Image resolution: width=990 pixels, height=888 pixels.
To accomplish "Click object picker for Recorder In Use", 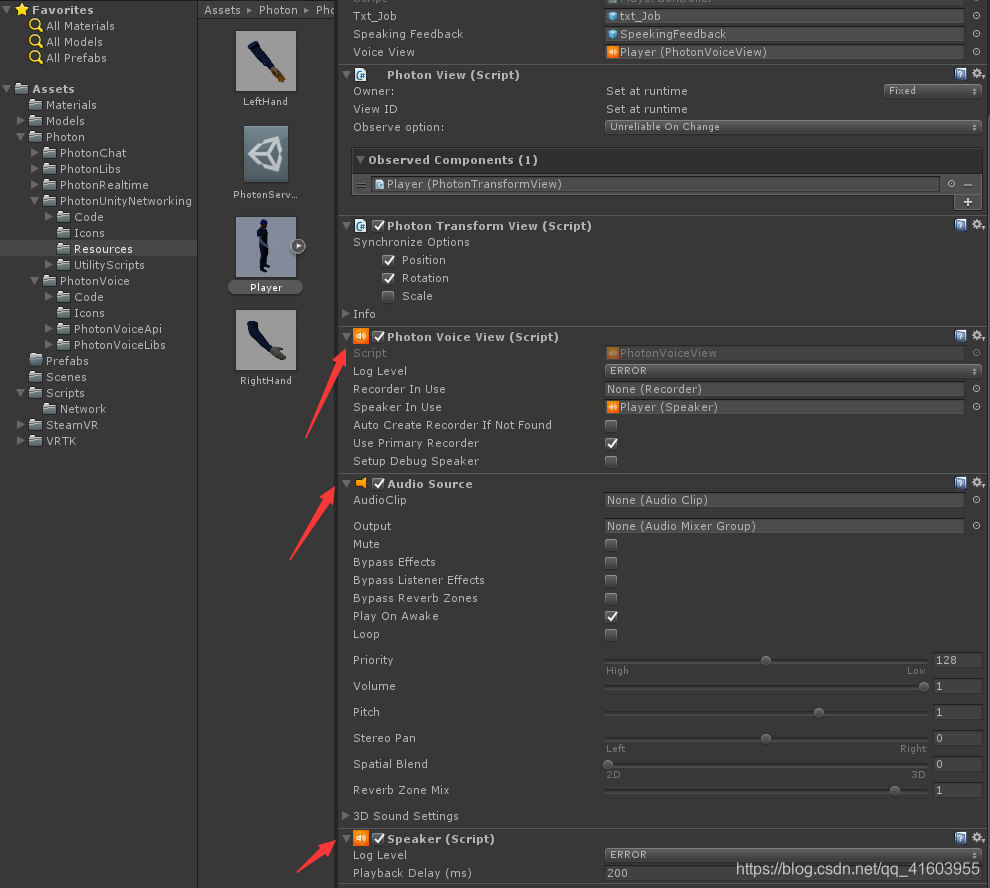I will pos(976,389).
